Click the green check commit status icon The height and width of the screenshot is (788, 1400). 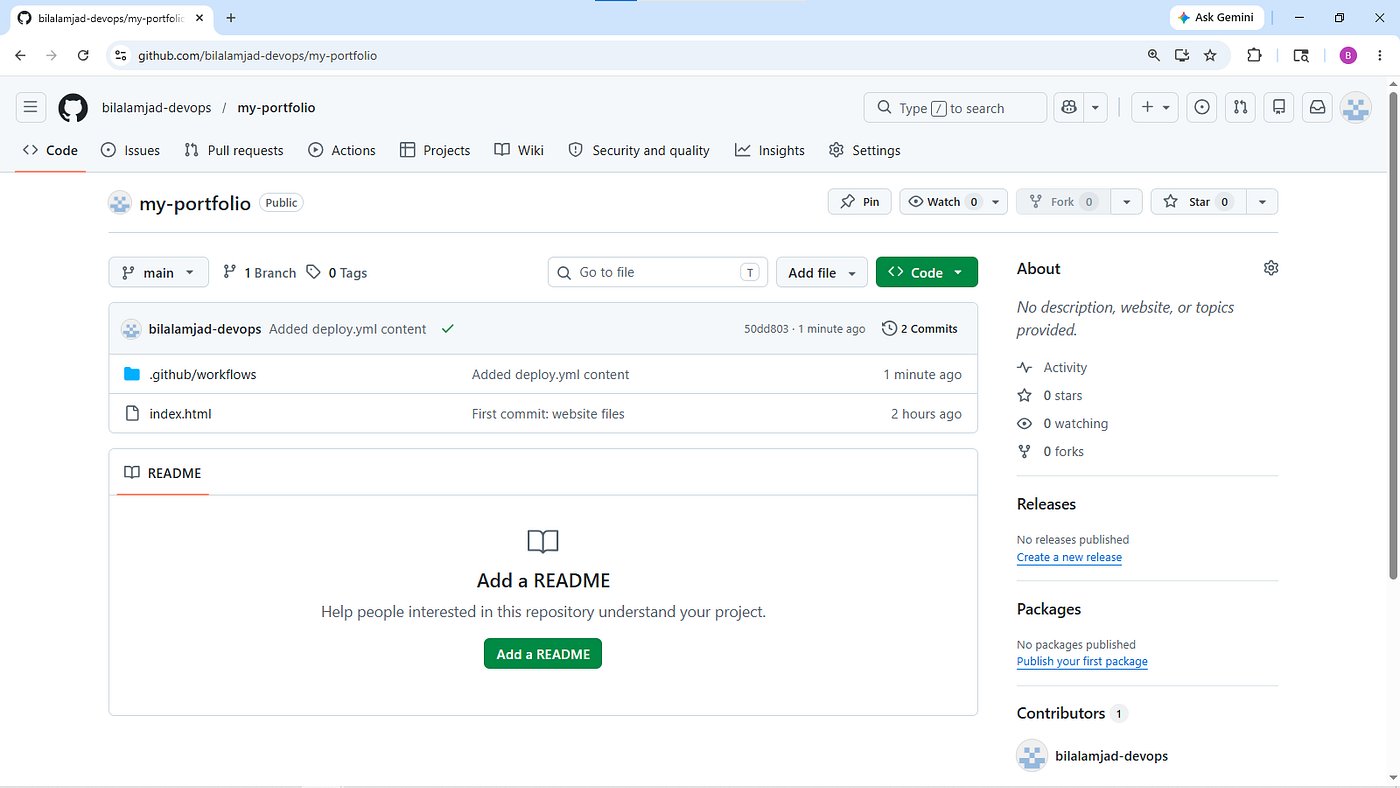[x=448, y=329]
